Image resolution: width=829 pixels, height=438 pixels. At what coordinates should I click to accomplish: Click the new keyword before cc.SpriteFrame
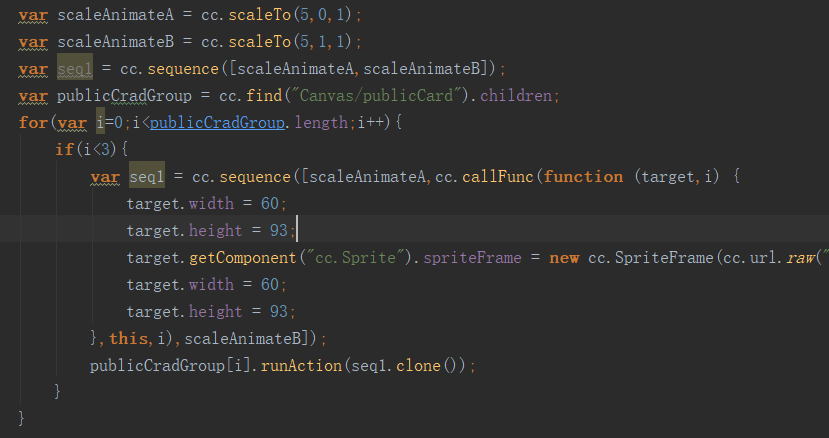click(x=564, y=258)
